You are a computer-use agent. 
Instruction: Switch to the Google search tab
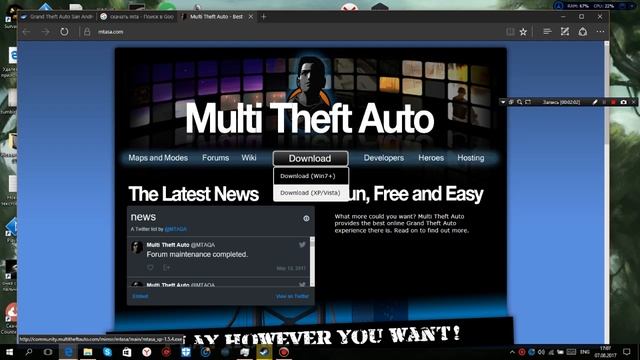[137, 17]
